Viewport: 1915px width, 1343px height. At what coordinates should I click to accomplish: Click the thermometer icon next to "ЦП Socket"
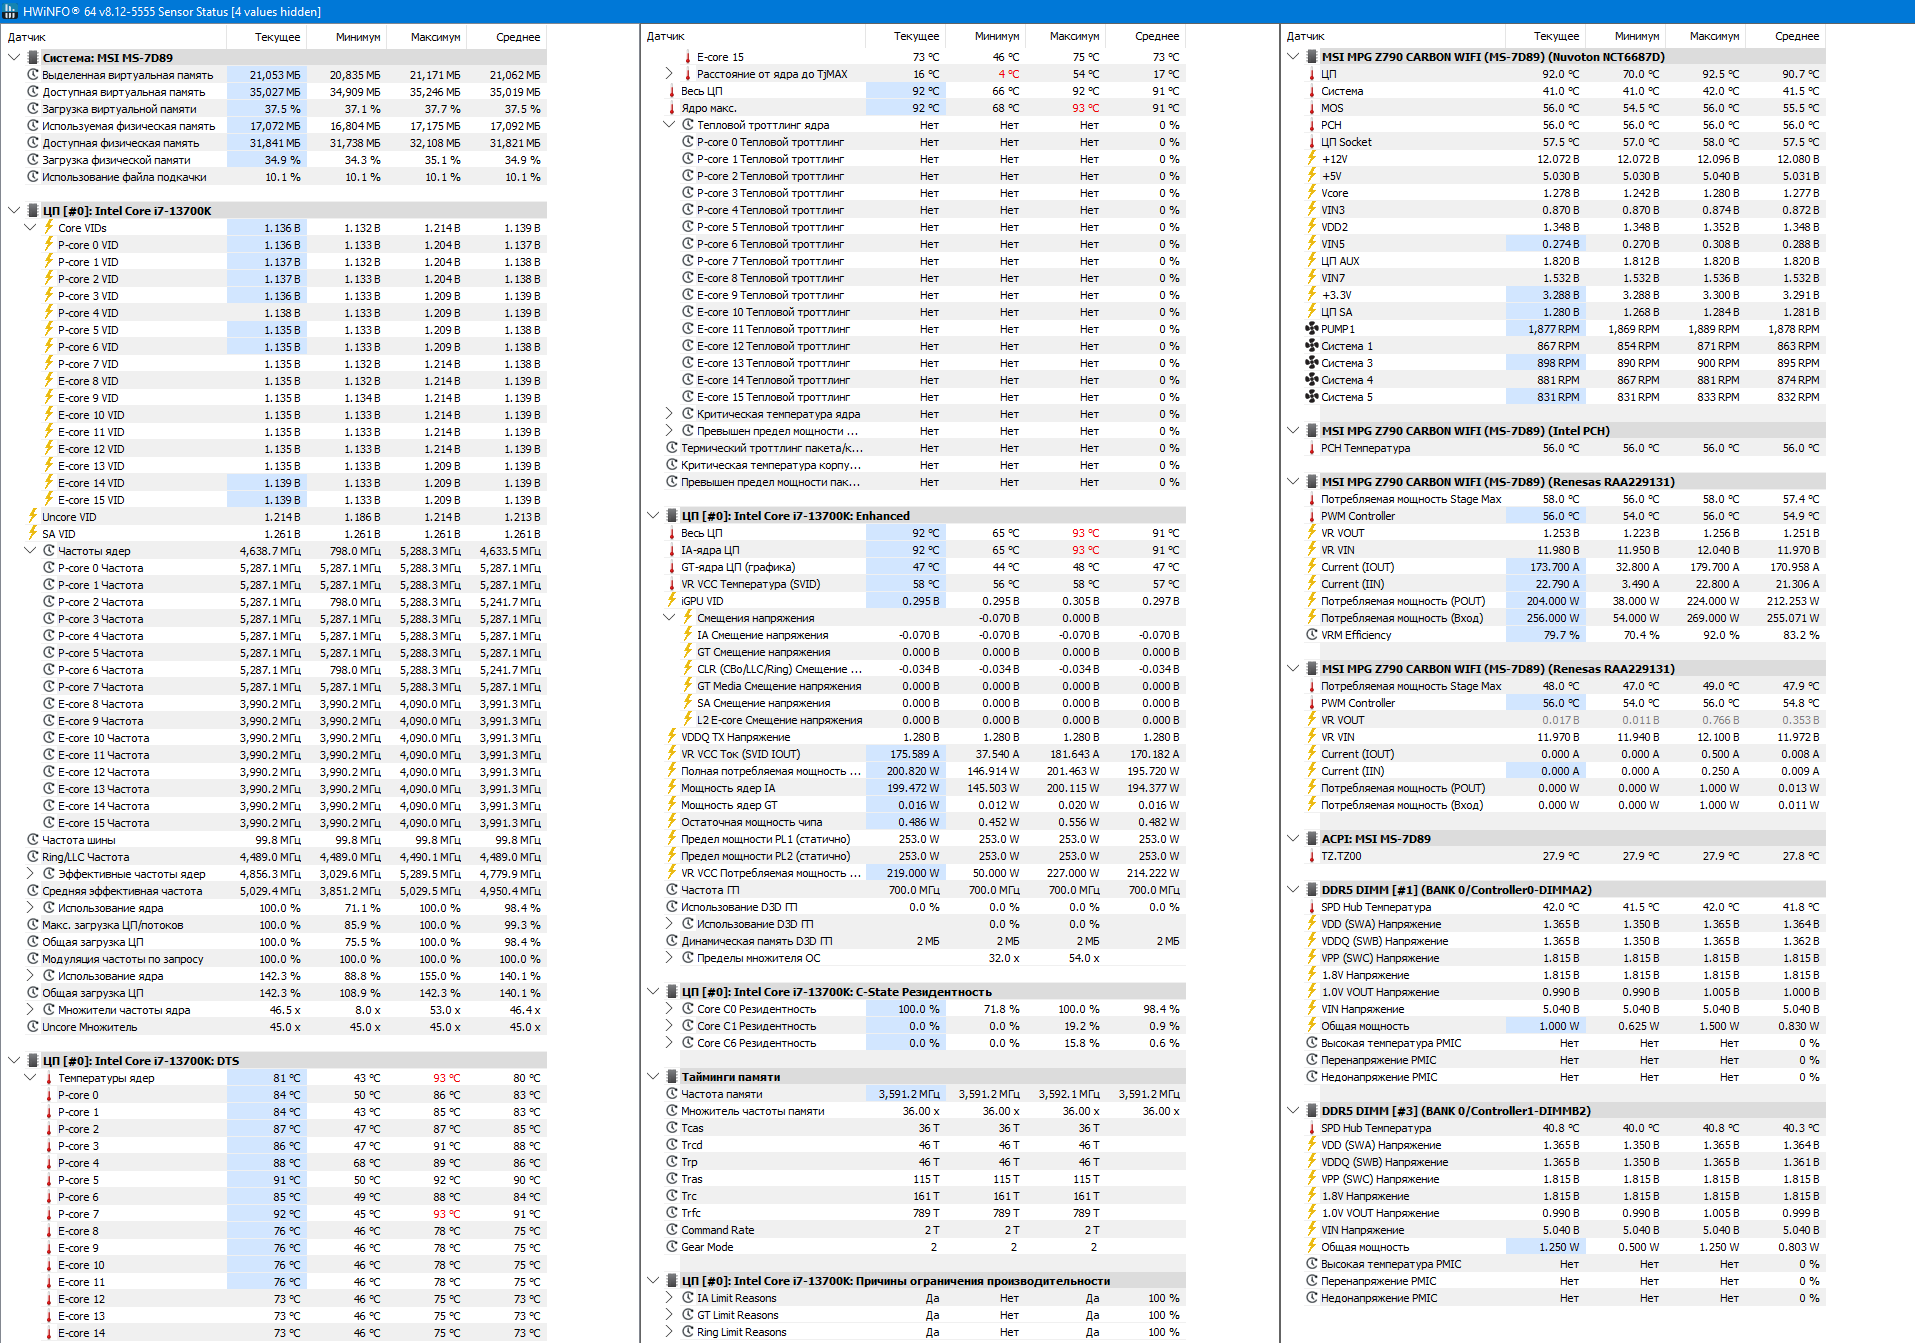1312,142
